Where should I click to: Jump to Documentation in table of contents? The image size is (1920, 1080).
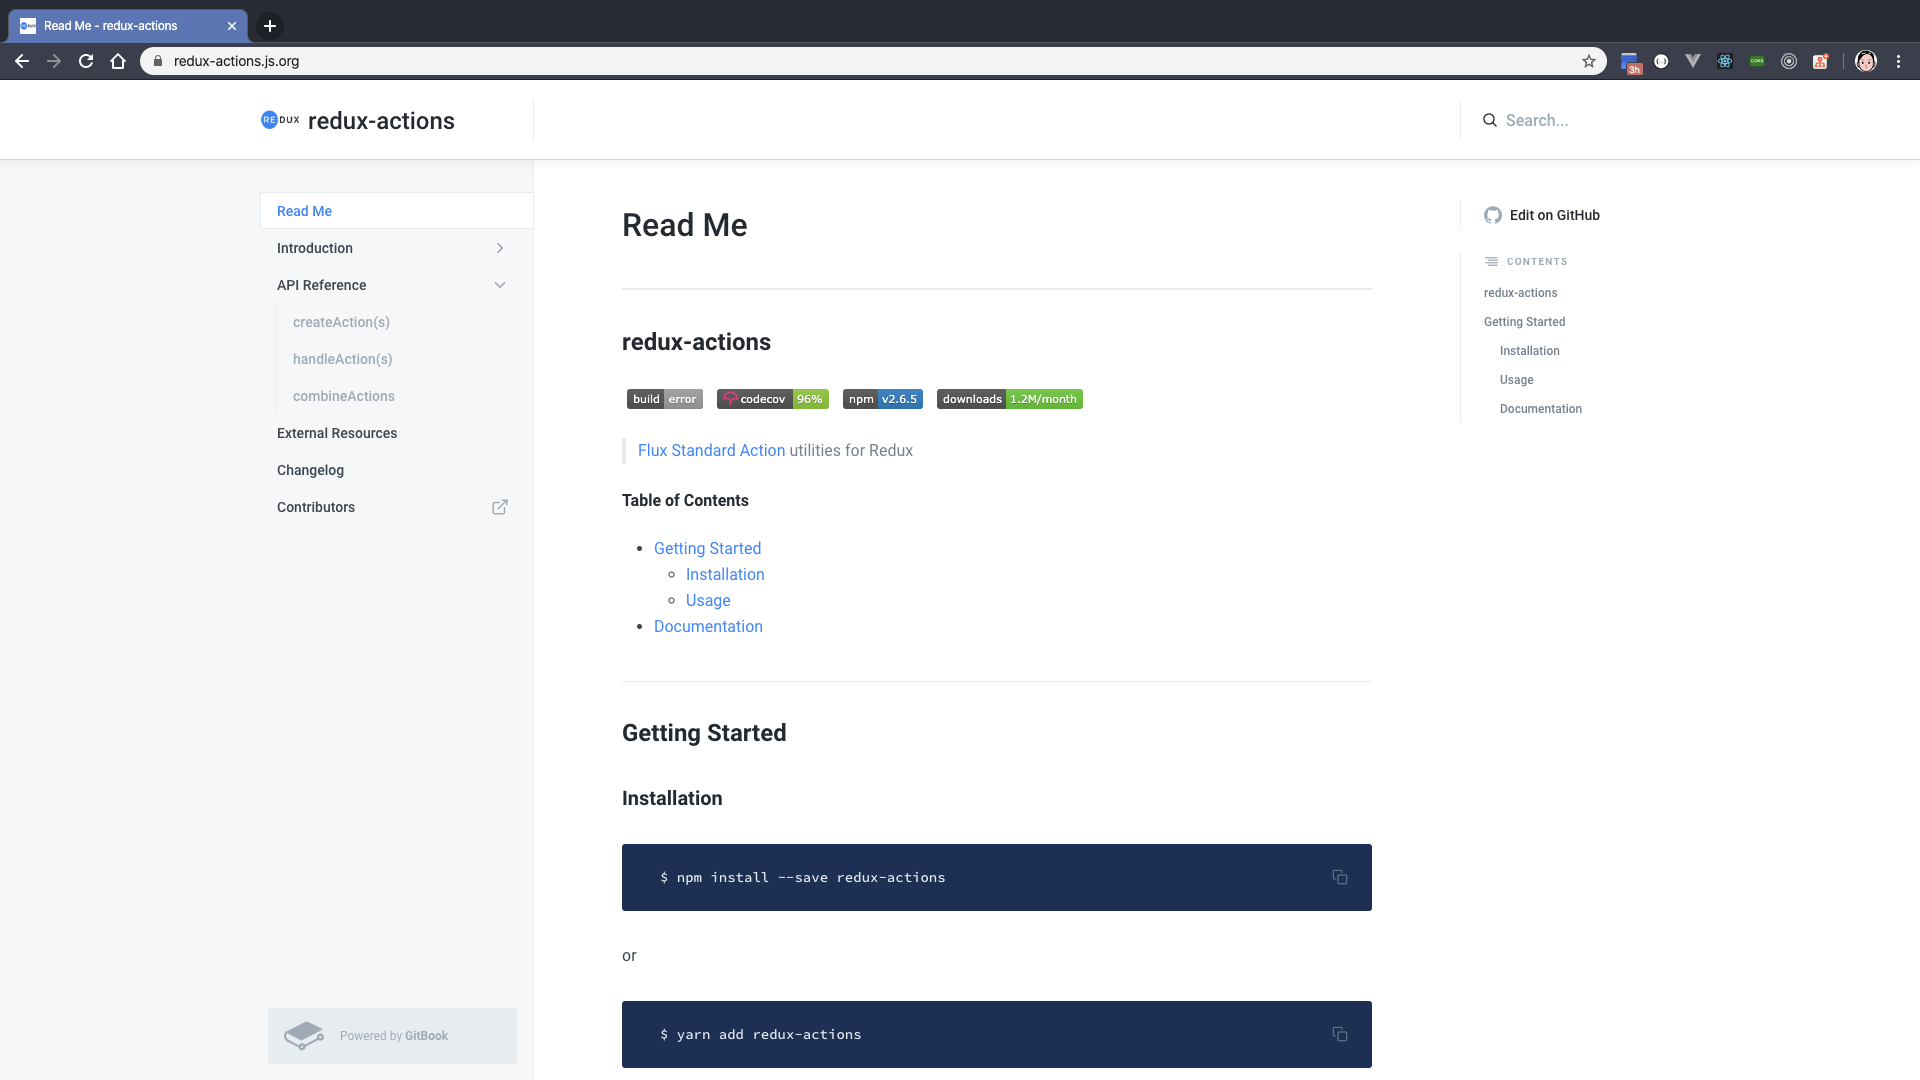708,626
